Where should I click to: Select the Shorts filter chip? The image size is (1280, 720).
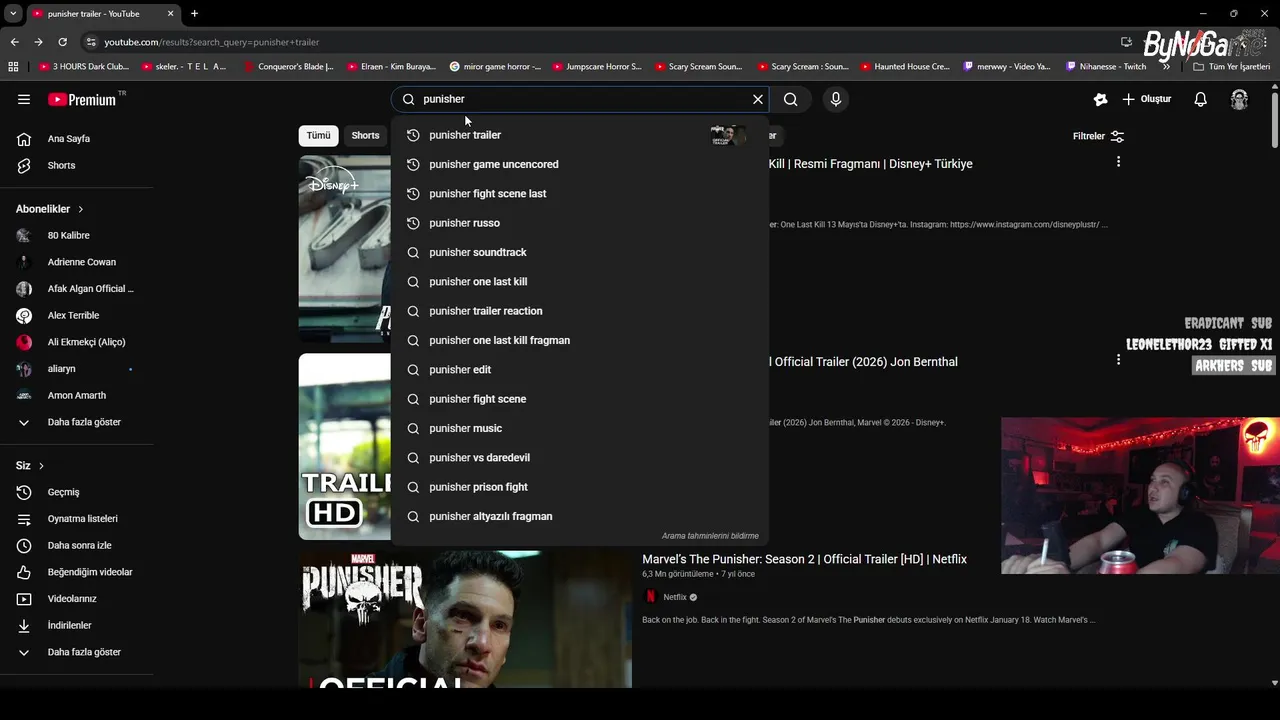tap(365, 135)
